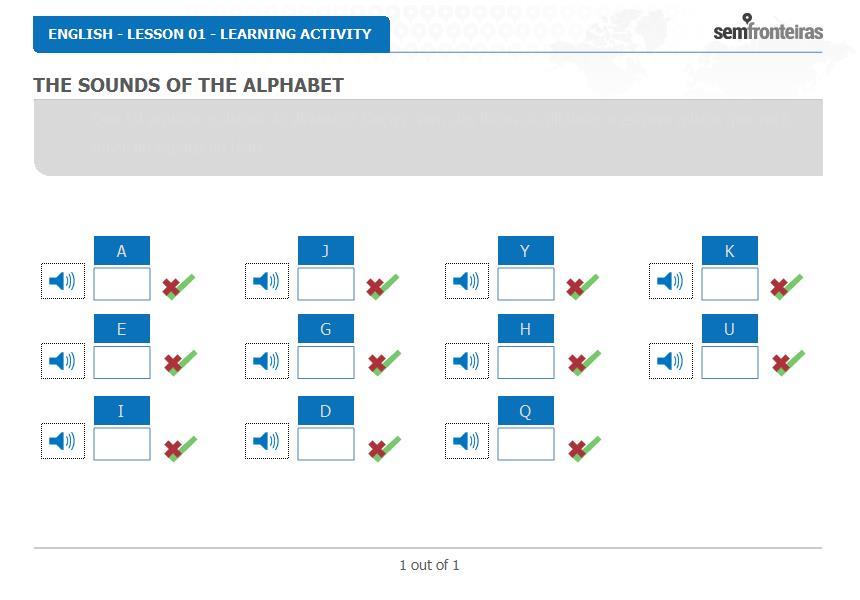
Task: Click the English Lesson 01 header tab
Action: (211, 34)
